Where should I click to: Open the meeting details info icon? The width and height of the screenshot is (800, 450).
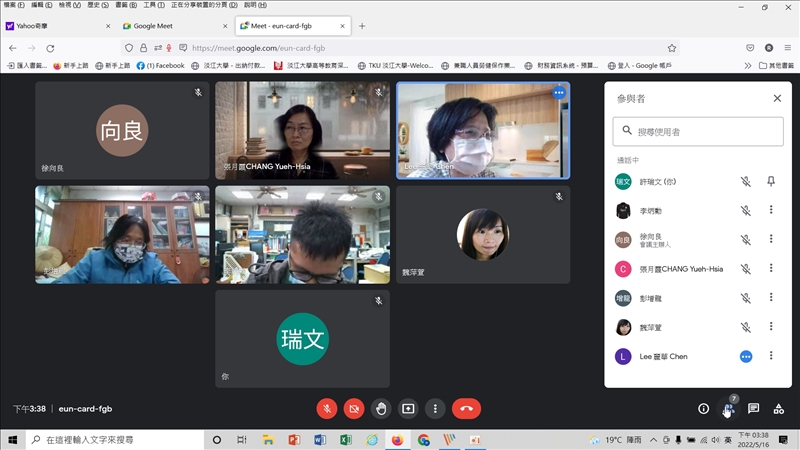tap(703, 408)
